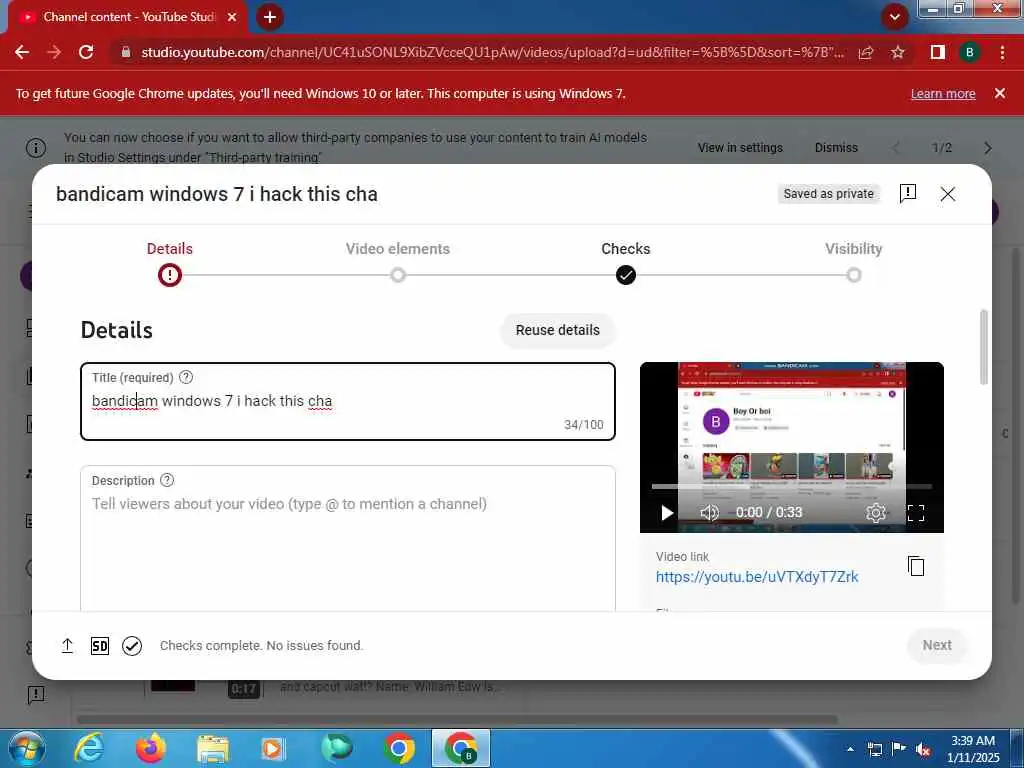
Task: Bookmark this page with star icon
Action: tap(898, 52)
